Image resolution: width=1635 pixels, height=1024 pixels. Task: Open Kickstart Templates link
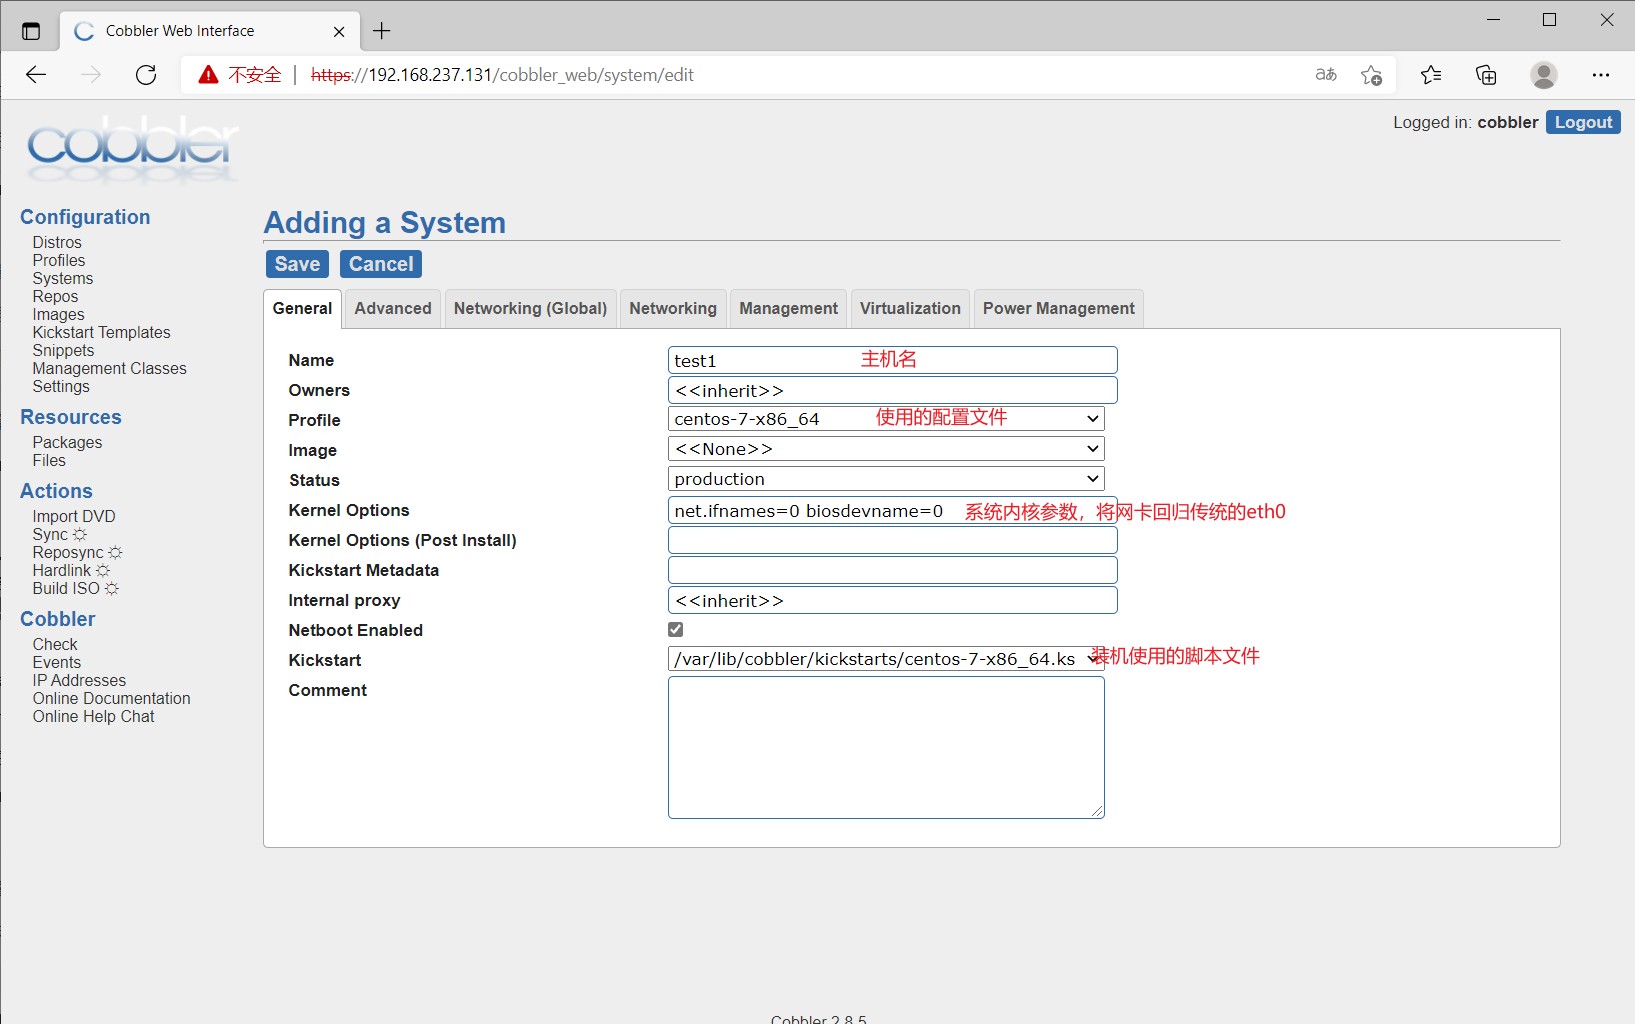pos(101,333)
